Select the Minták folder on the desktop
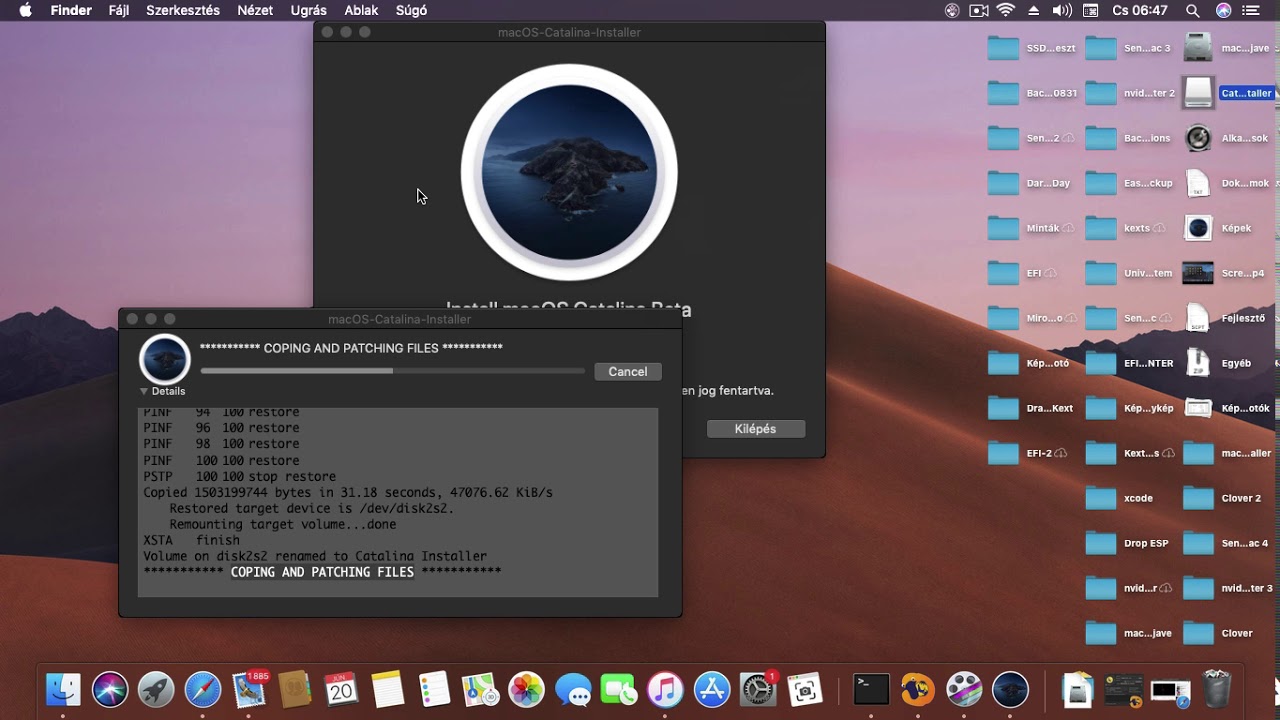Image resolution: width=1280 pixels, height=720 pixels. pos(1003,228)
